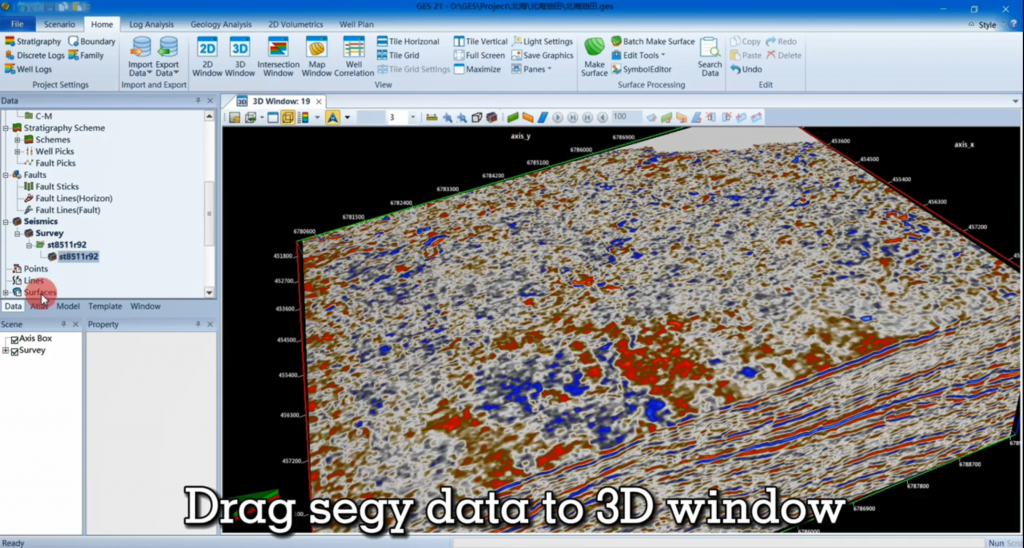This screenshot has width=1024, height=548.
Task: Close the 3D Window: 19 tab
Action: click(319, 101)
